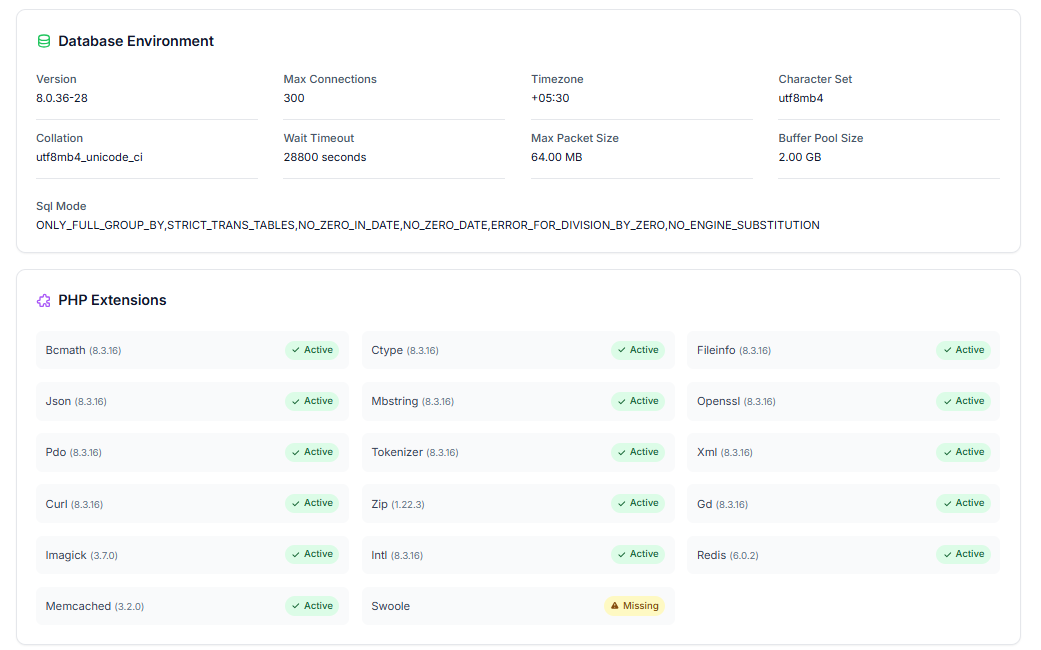The height and width of the screenshot is (650, 1041).
Task: Click the Missing warning badge for Swoole
Action: (634, 606)
